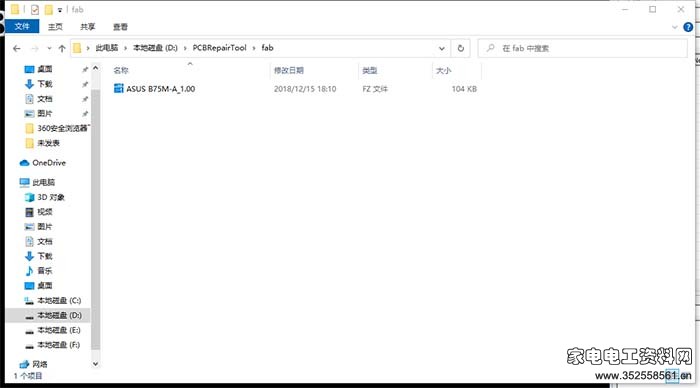Switch to the 主页 ribbon tab
The height and width of the screenshot is (388, 700).
pyautogui.click(x=55, y=27)
